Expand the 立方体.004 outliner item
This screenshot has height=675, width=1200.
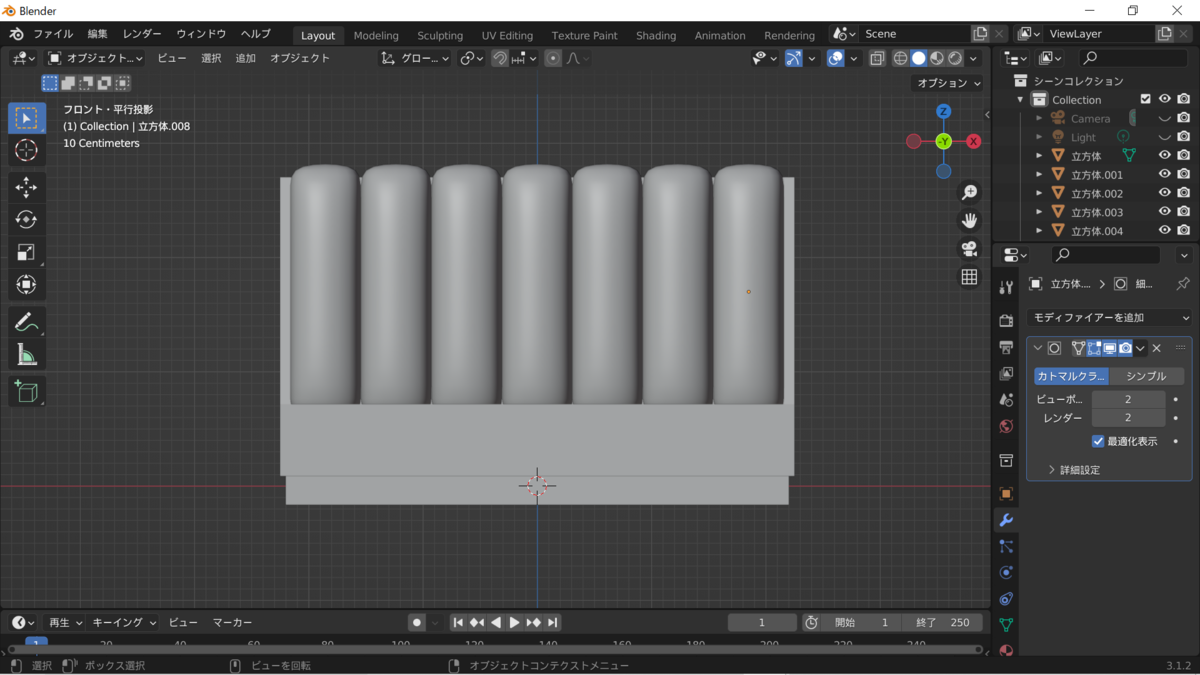tap(1039, 231)
